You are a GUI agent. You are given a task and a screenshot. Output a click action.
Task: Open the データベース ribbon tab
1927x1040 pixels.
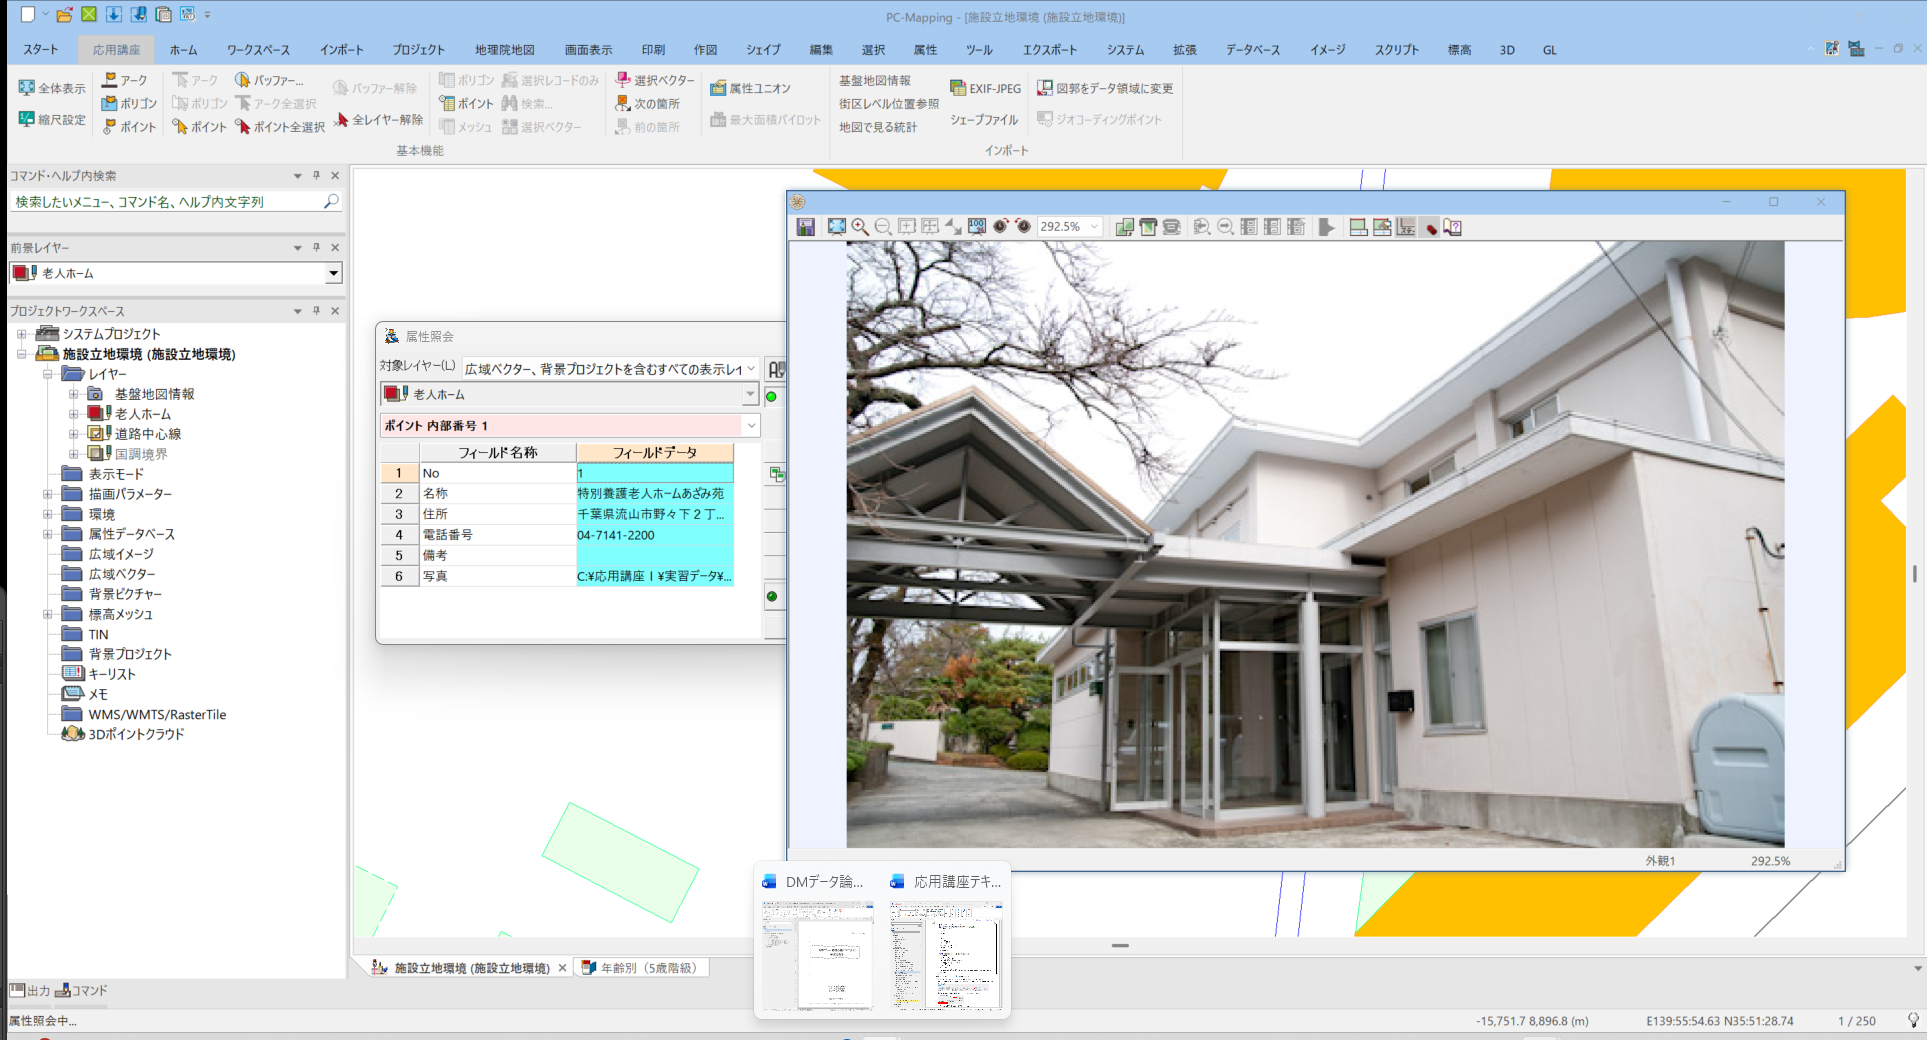click(1252, 49)
